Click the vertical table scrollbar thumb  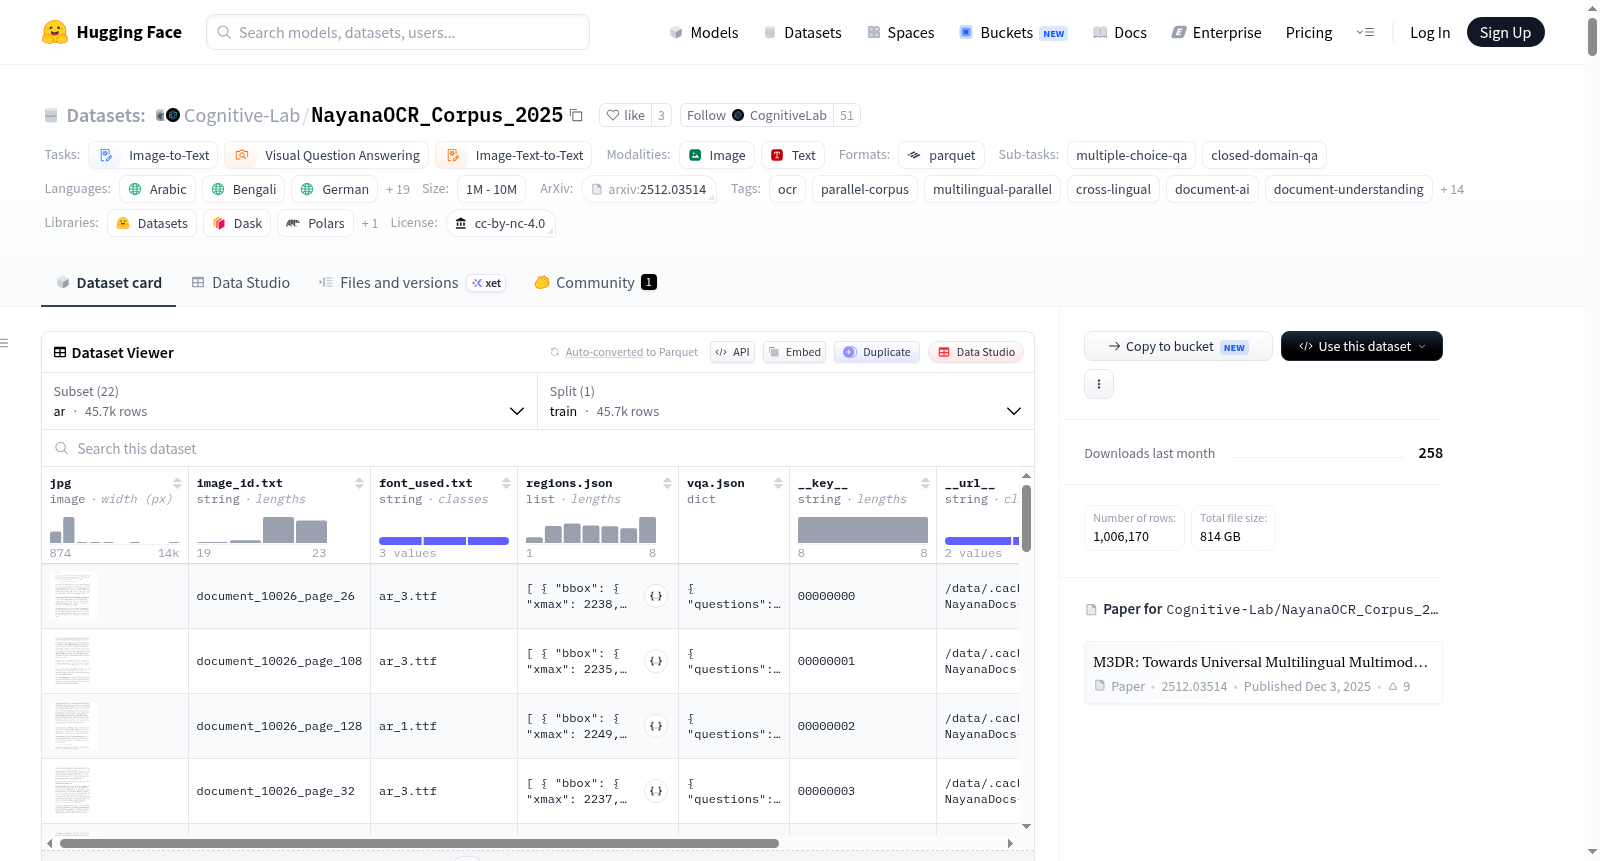pyautogui.click(x=1026, y=518)
